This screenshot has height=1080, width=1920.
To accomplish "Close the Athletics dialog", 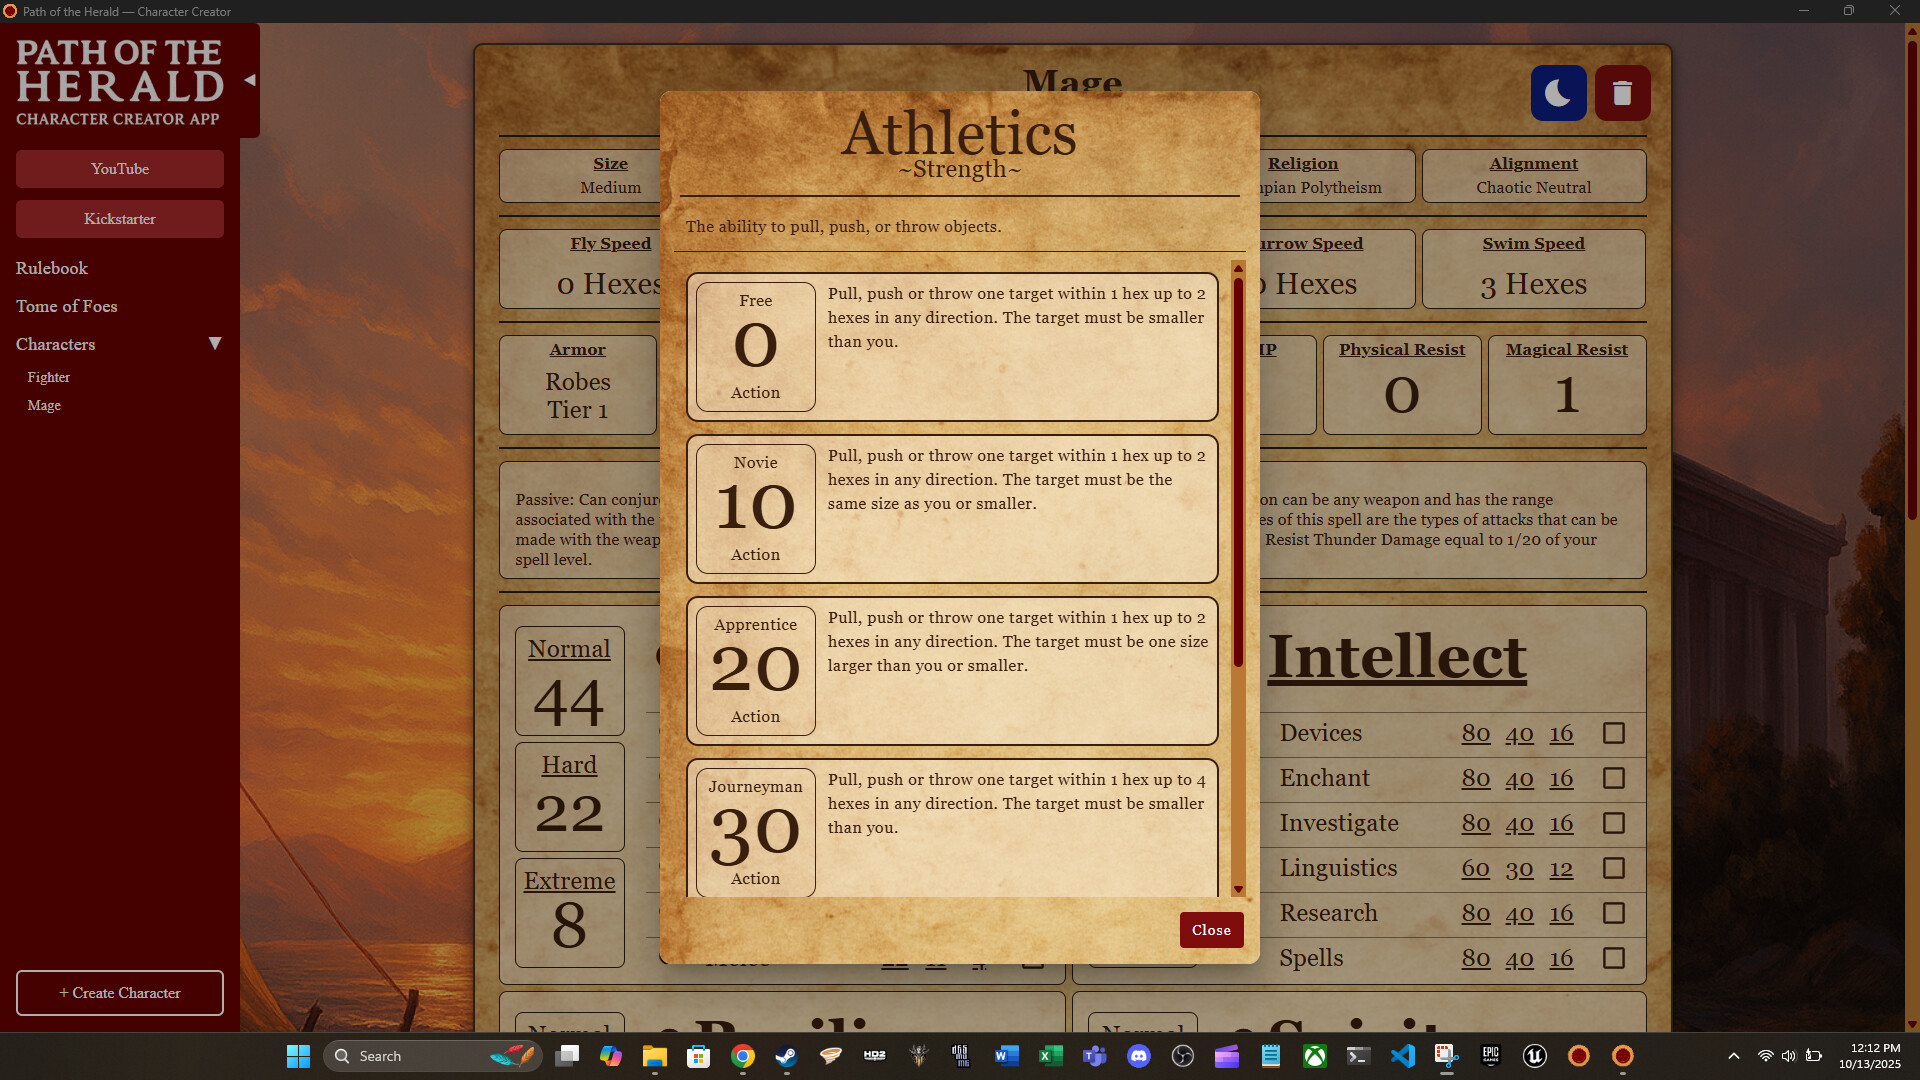I will coord(1211,929).
